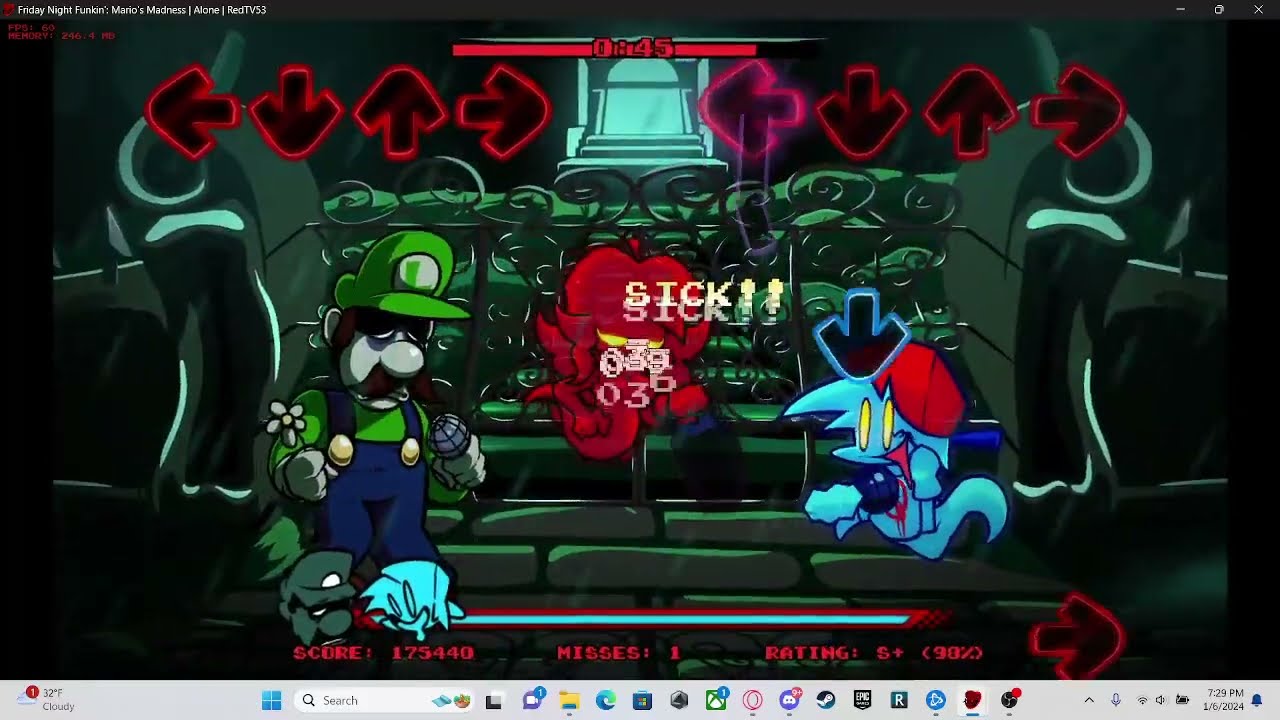Click the player's down arrow receptor

861,112
